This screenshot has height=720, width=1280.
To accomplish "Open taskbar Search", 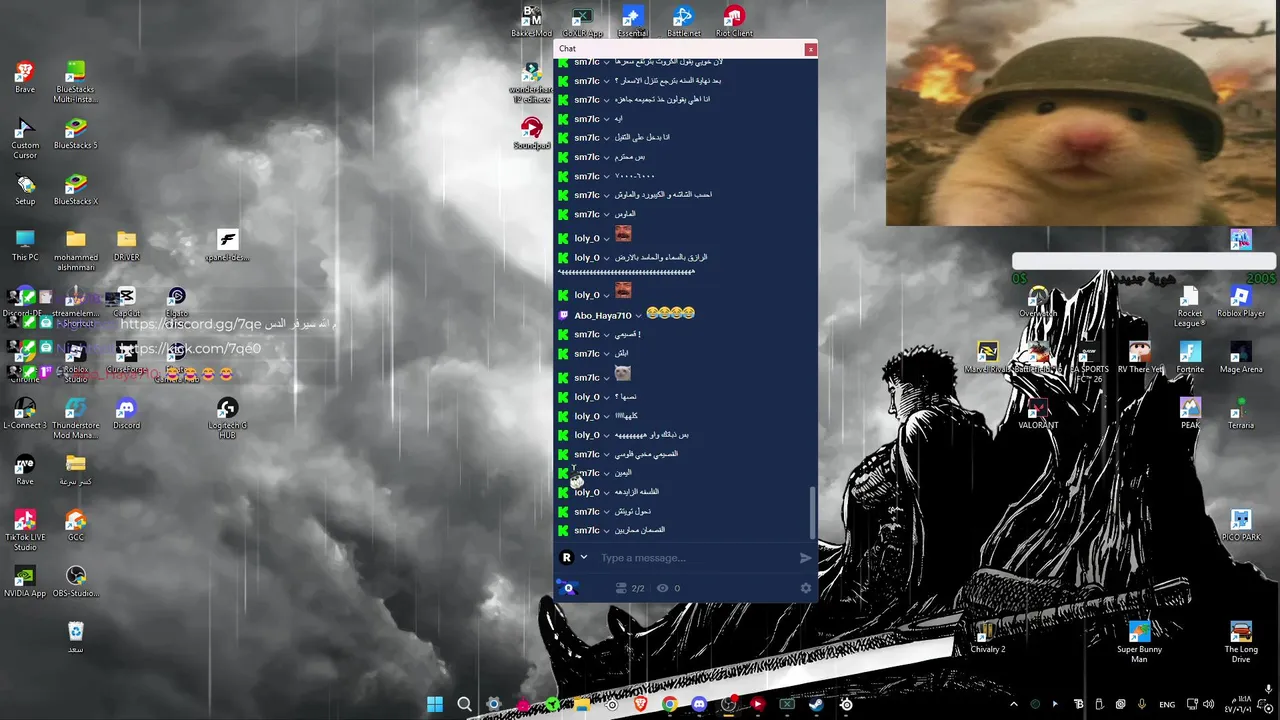I will [464, 704].
